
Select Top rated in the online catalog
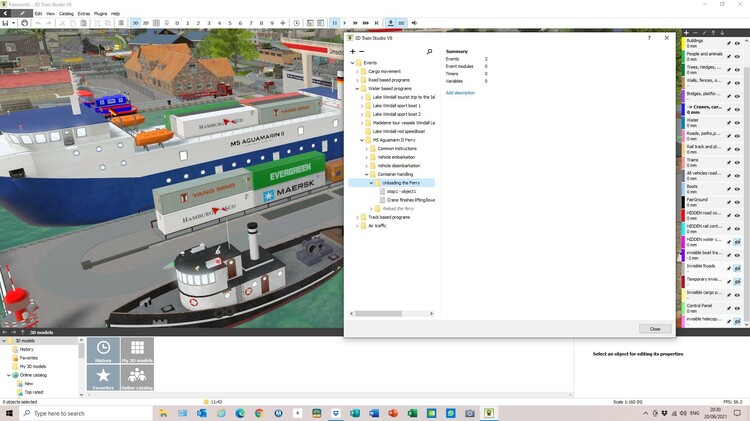pyautogui.click(x=33, y=392)
